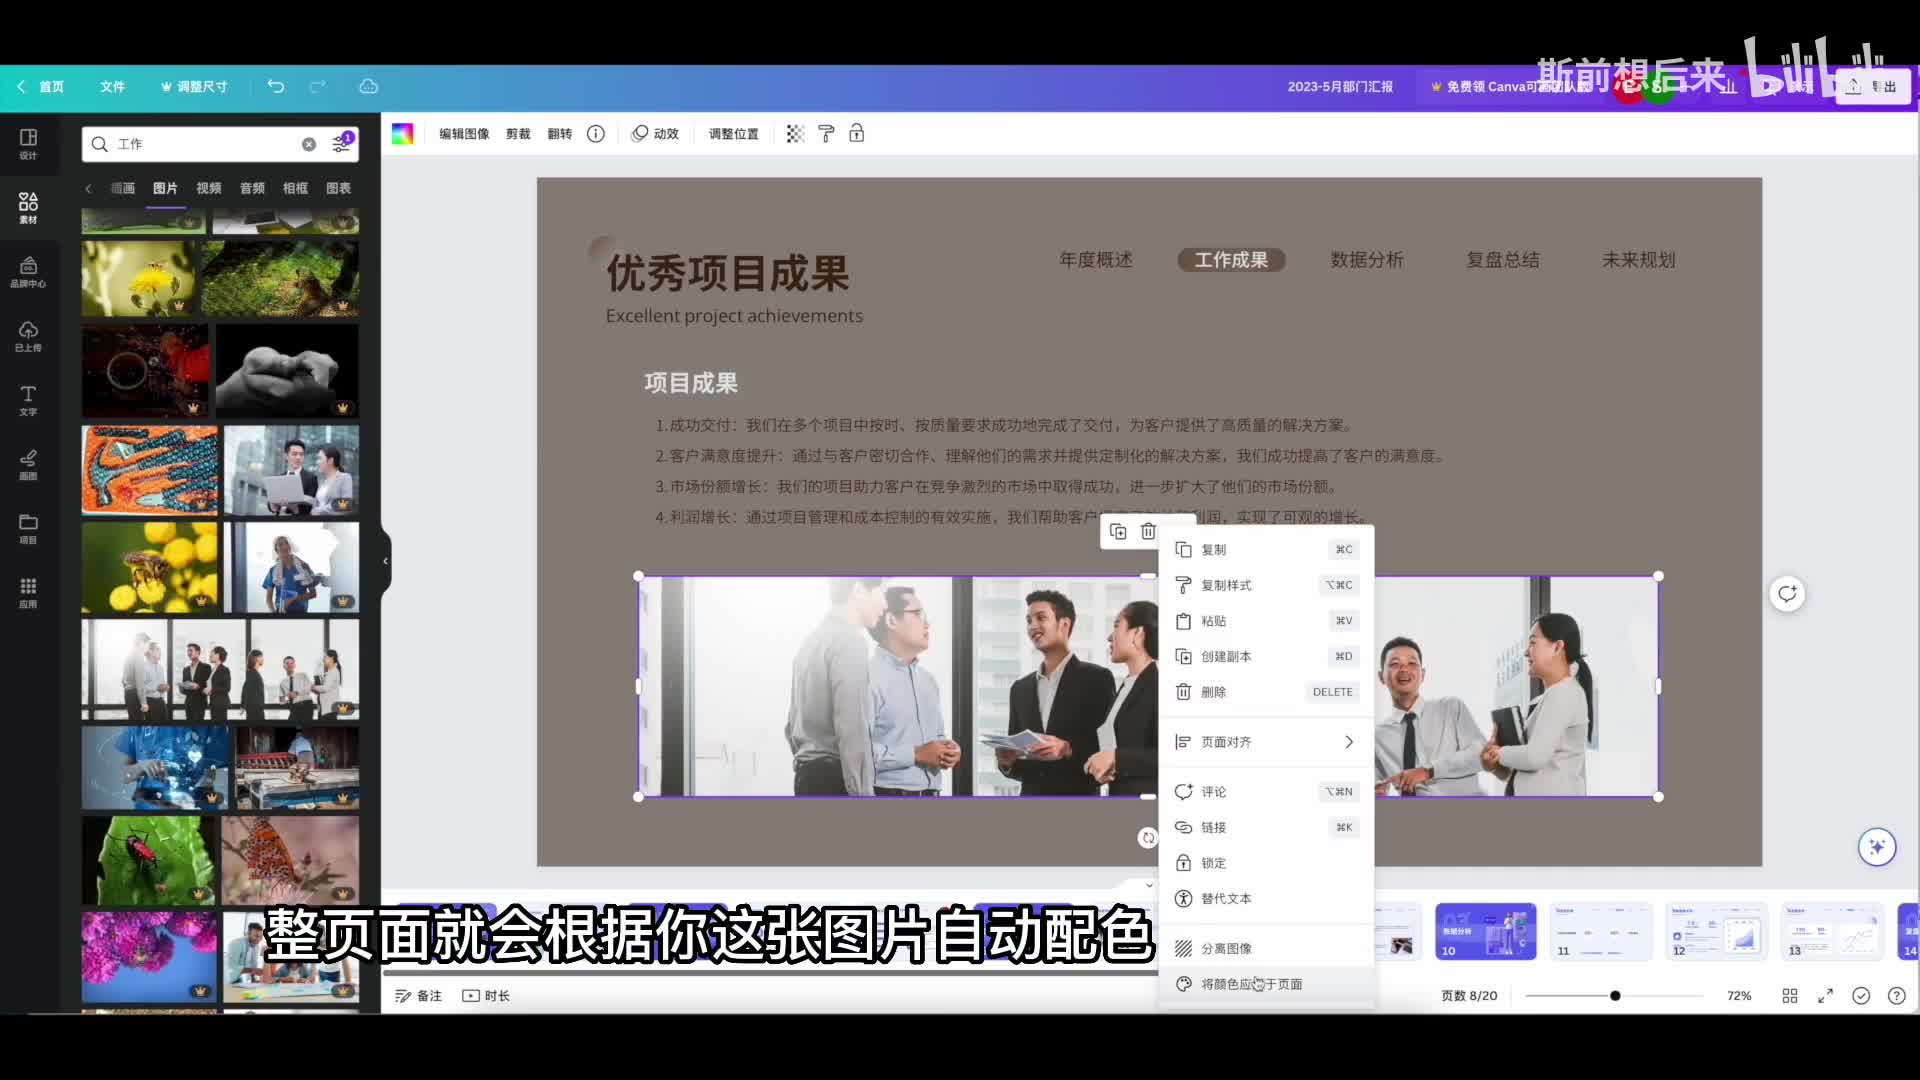Open the image info circle icon

[x=596, y=134]
